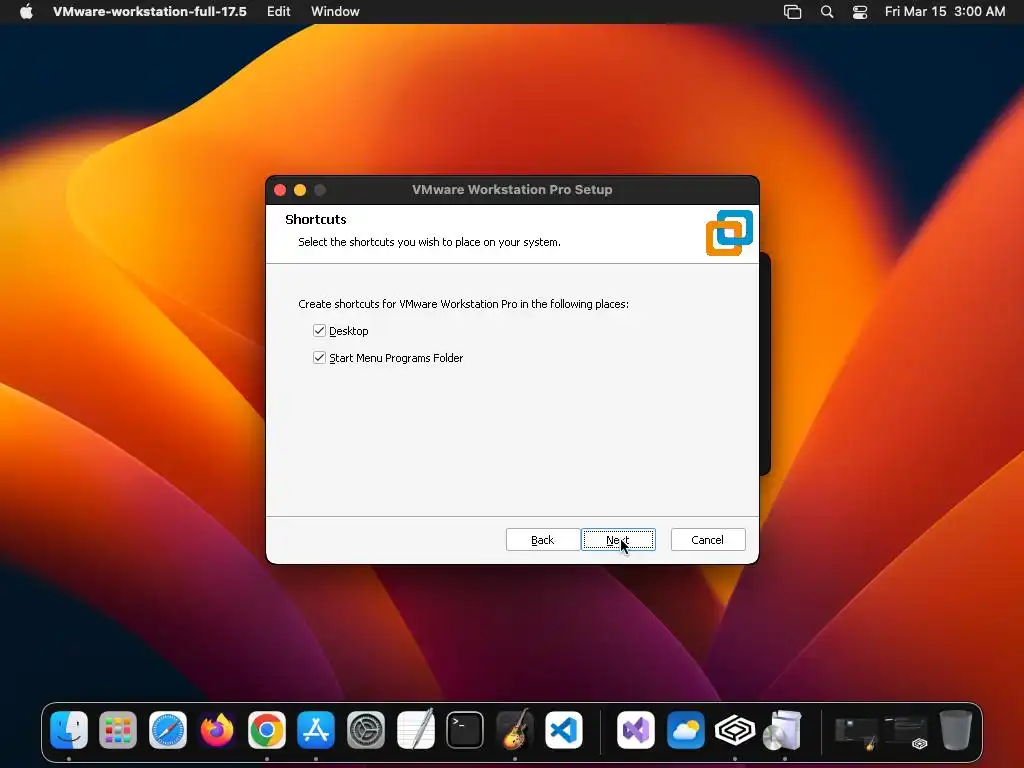Open the Edit menu
Image resolution: width=1024 pixels, height=768 pixels.
click(278, 12)
